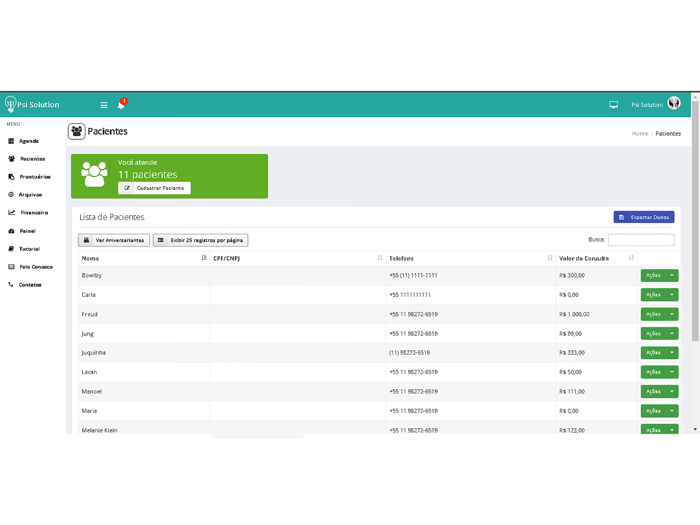Click the Fale Conosco envelope icon
This screenshot has width=700, height=525.
(11, 267)
